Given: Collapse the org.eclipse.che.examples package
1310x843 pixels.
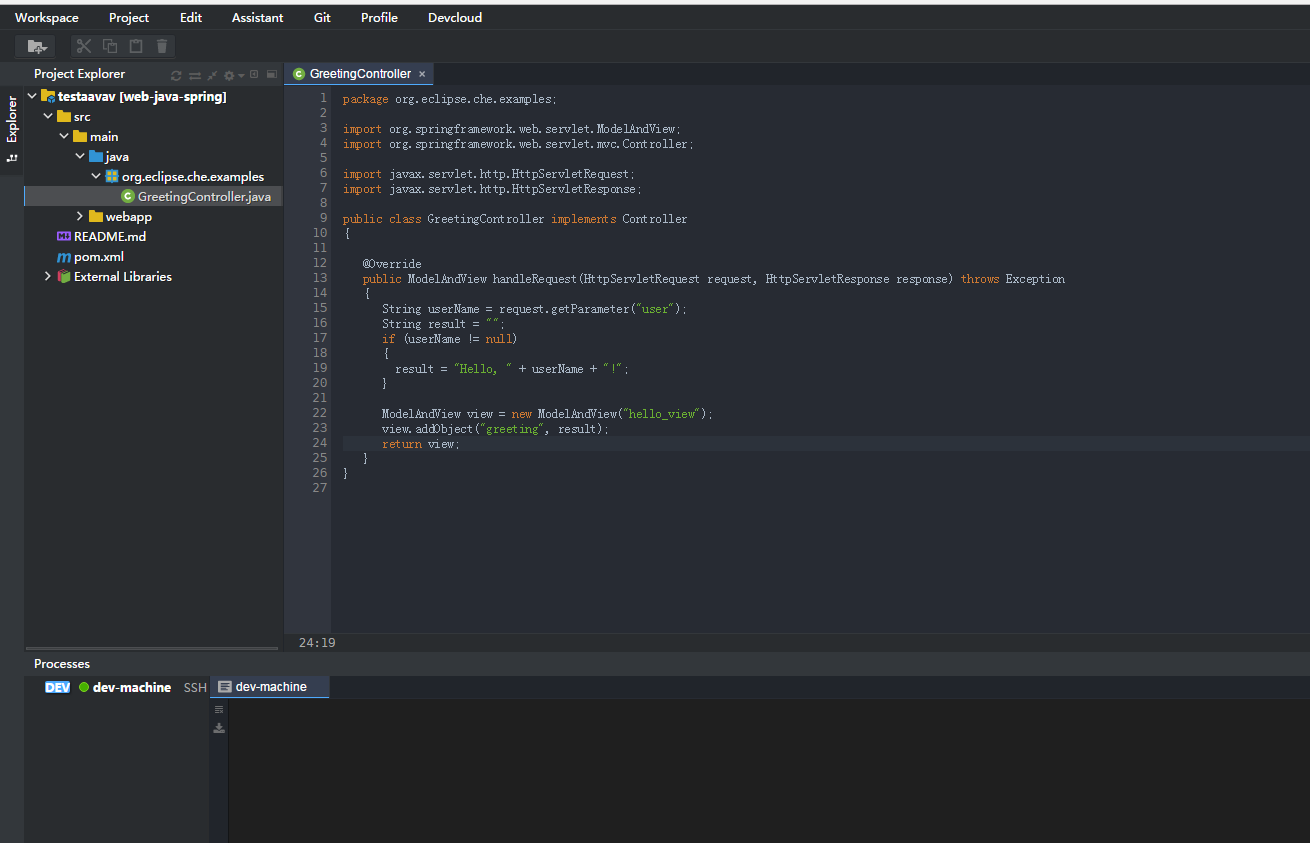Looking at the screenshot, I should [x=96, y=177].
